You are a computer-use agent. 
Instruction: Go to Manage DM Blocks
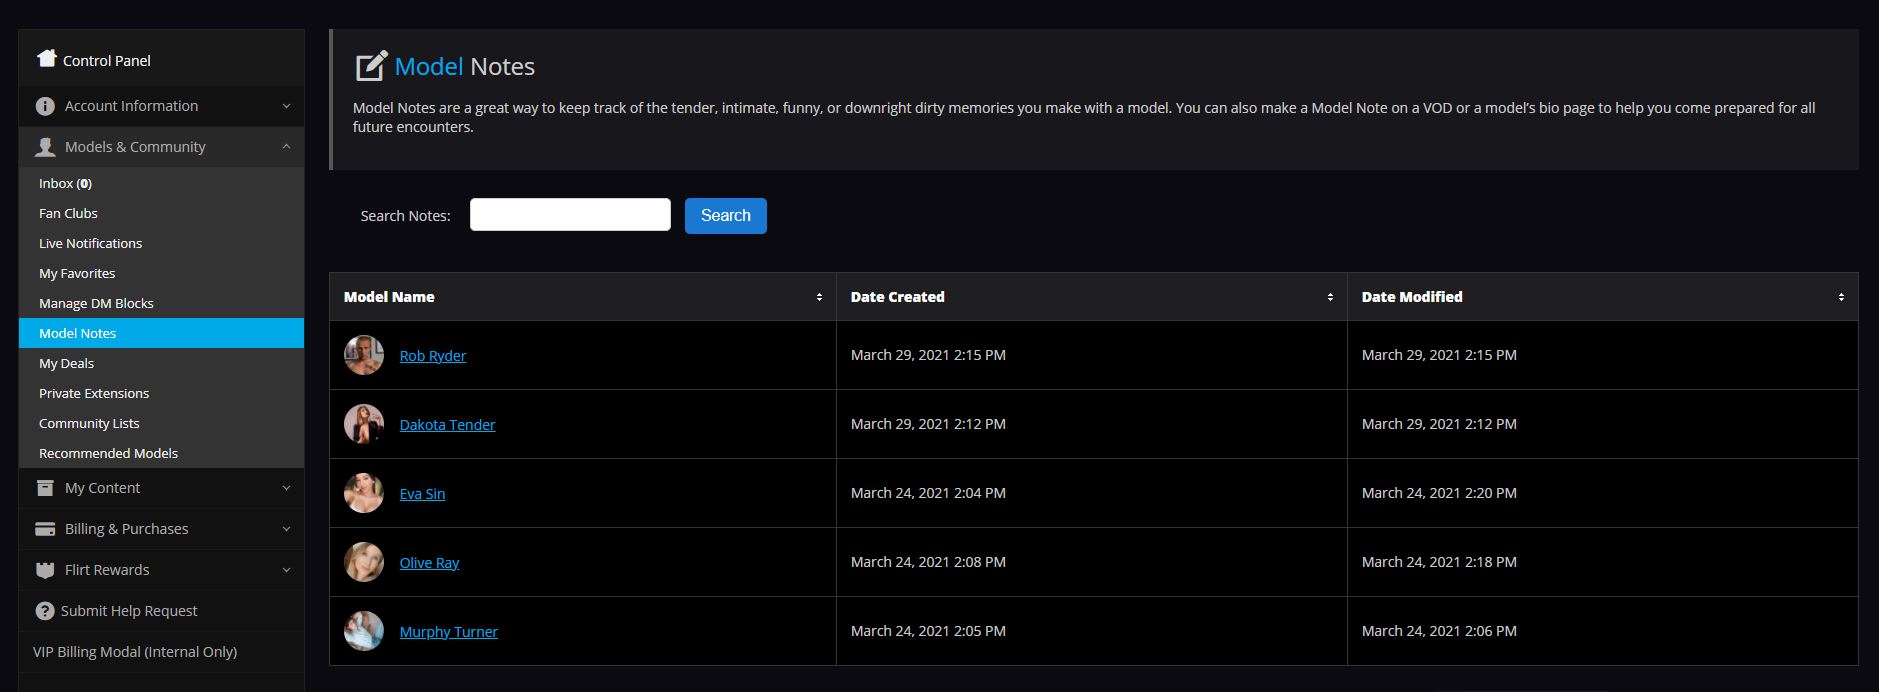coord(96,303)
